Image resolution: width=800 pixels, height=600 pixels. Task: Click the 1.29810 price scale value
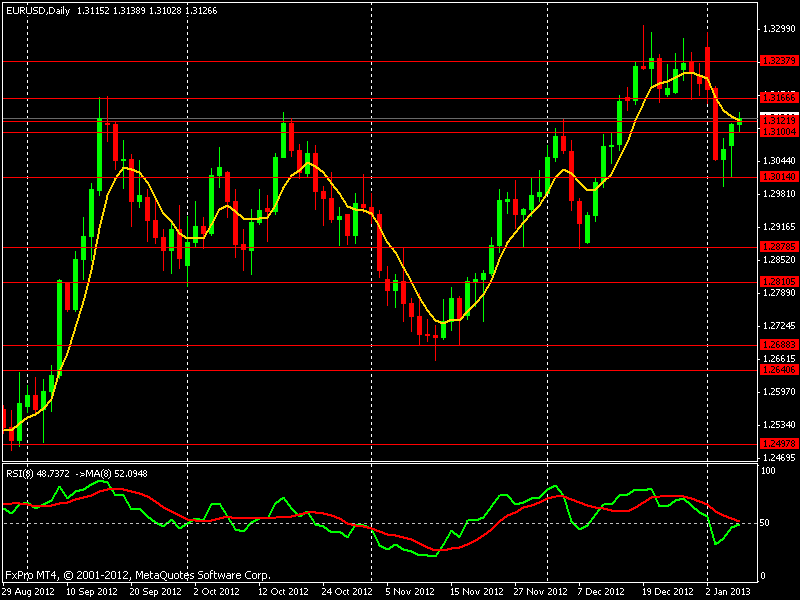coord(779,194)
